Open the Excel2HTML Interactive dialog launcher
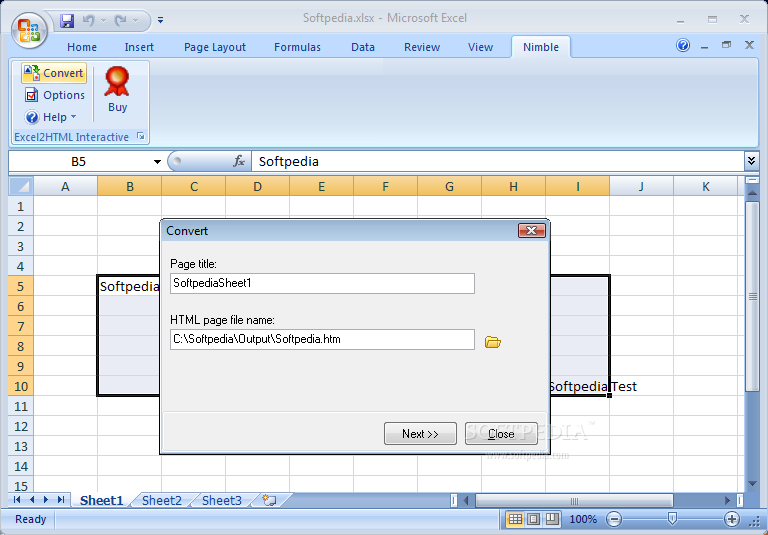Screen dimensions: 768x535 click(x=141, y=136)
